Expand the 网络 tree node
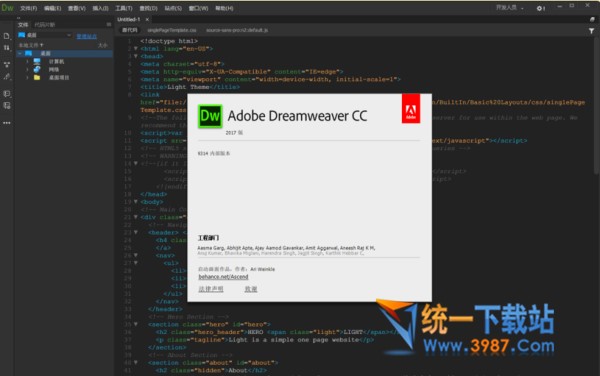 (27, 70)
